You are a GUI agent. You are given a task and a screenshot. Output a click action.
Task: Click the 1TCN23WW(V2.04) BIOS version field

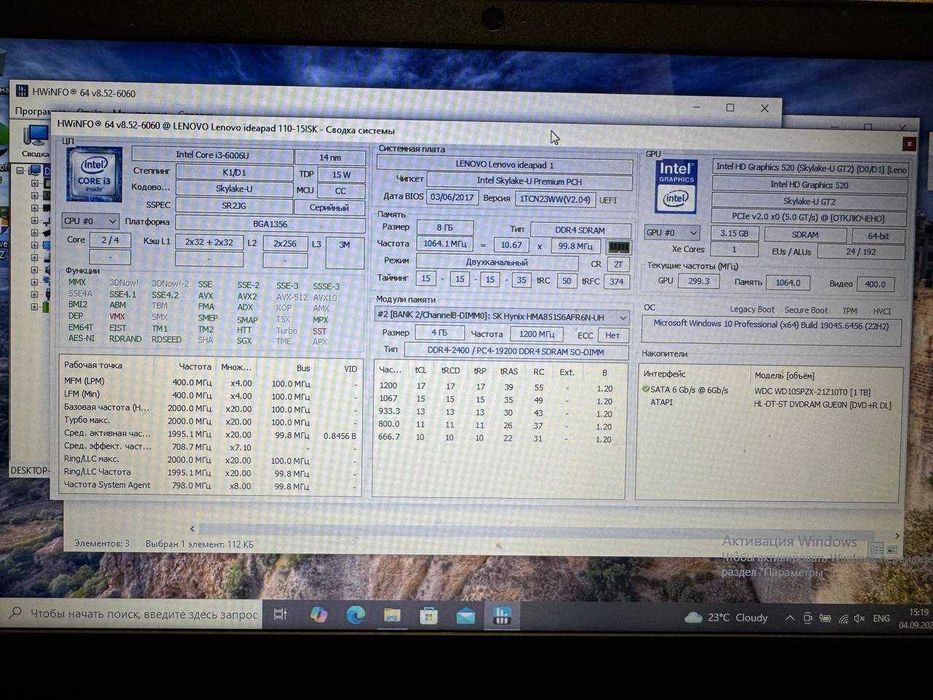[555, 199]
